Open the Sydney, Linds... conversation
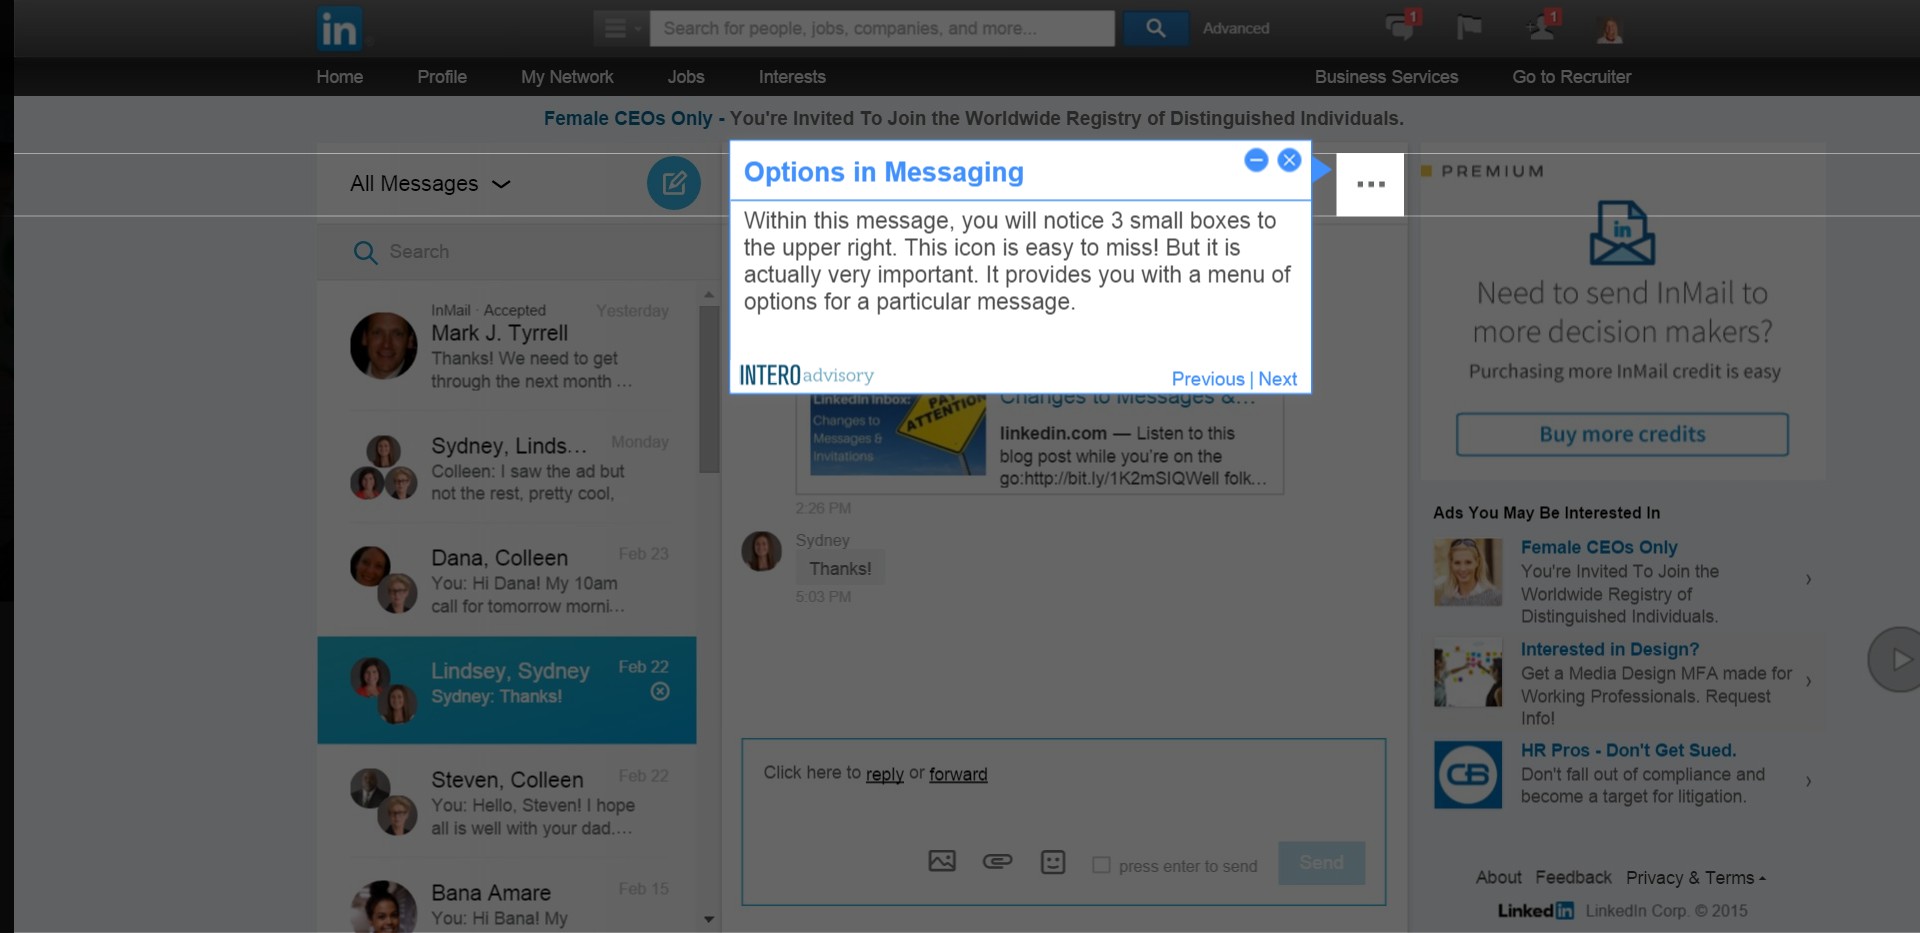Image resolution: width=1920 pixels, height=933 pixels. [x=507, y=468]
